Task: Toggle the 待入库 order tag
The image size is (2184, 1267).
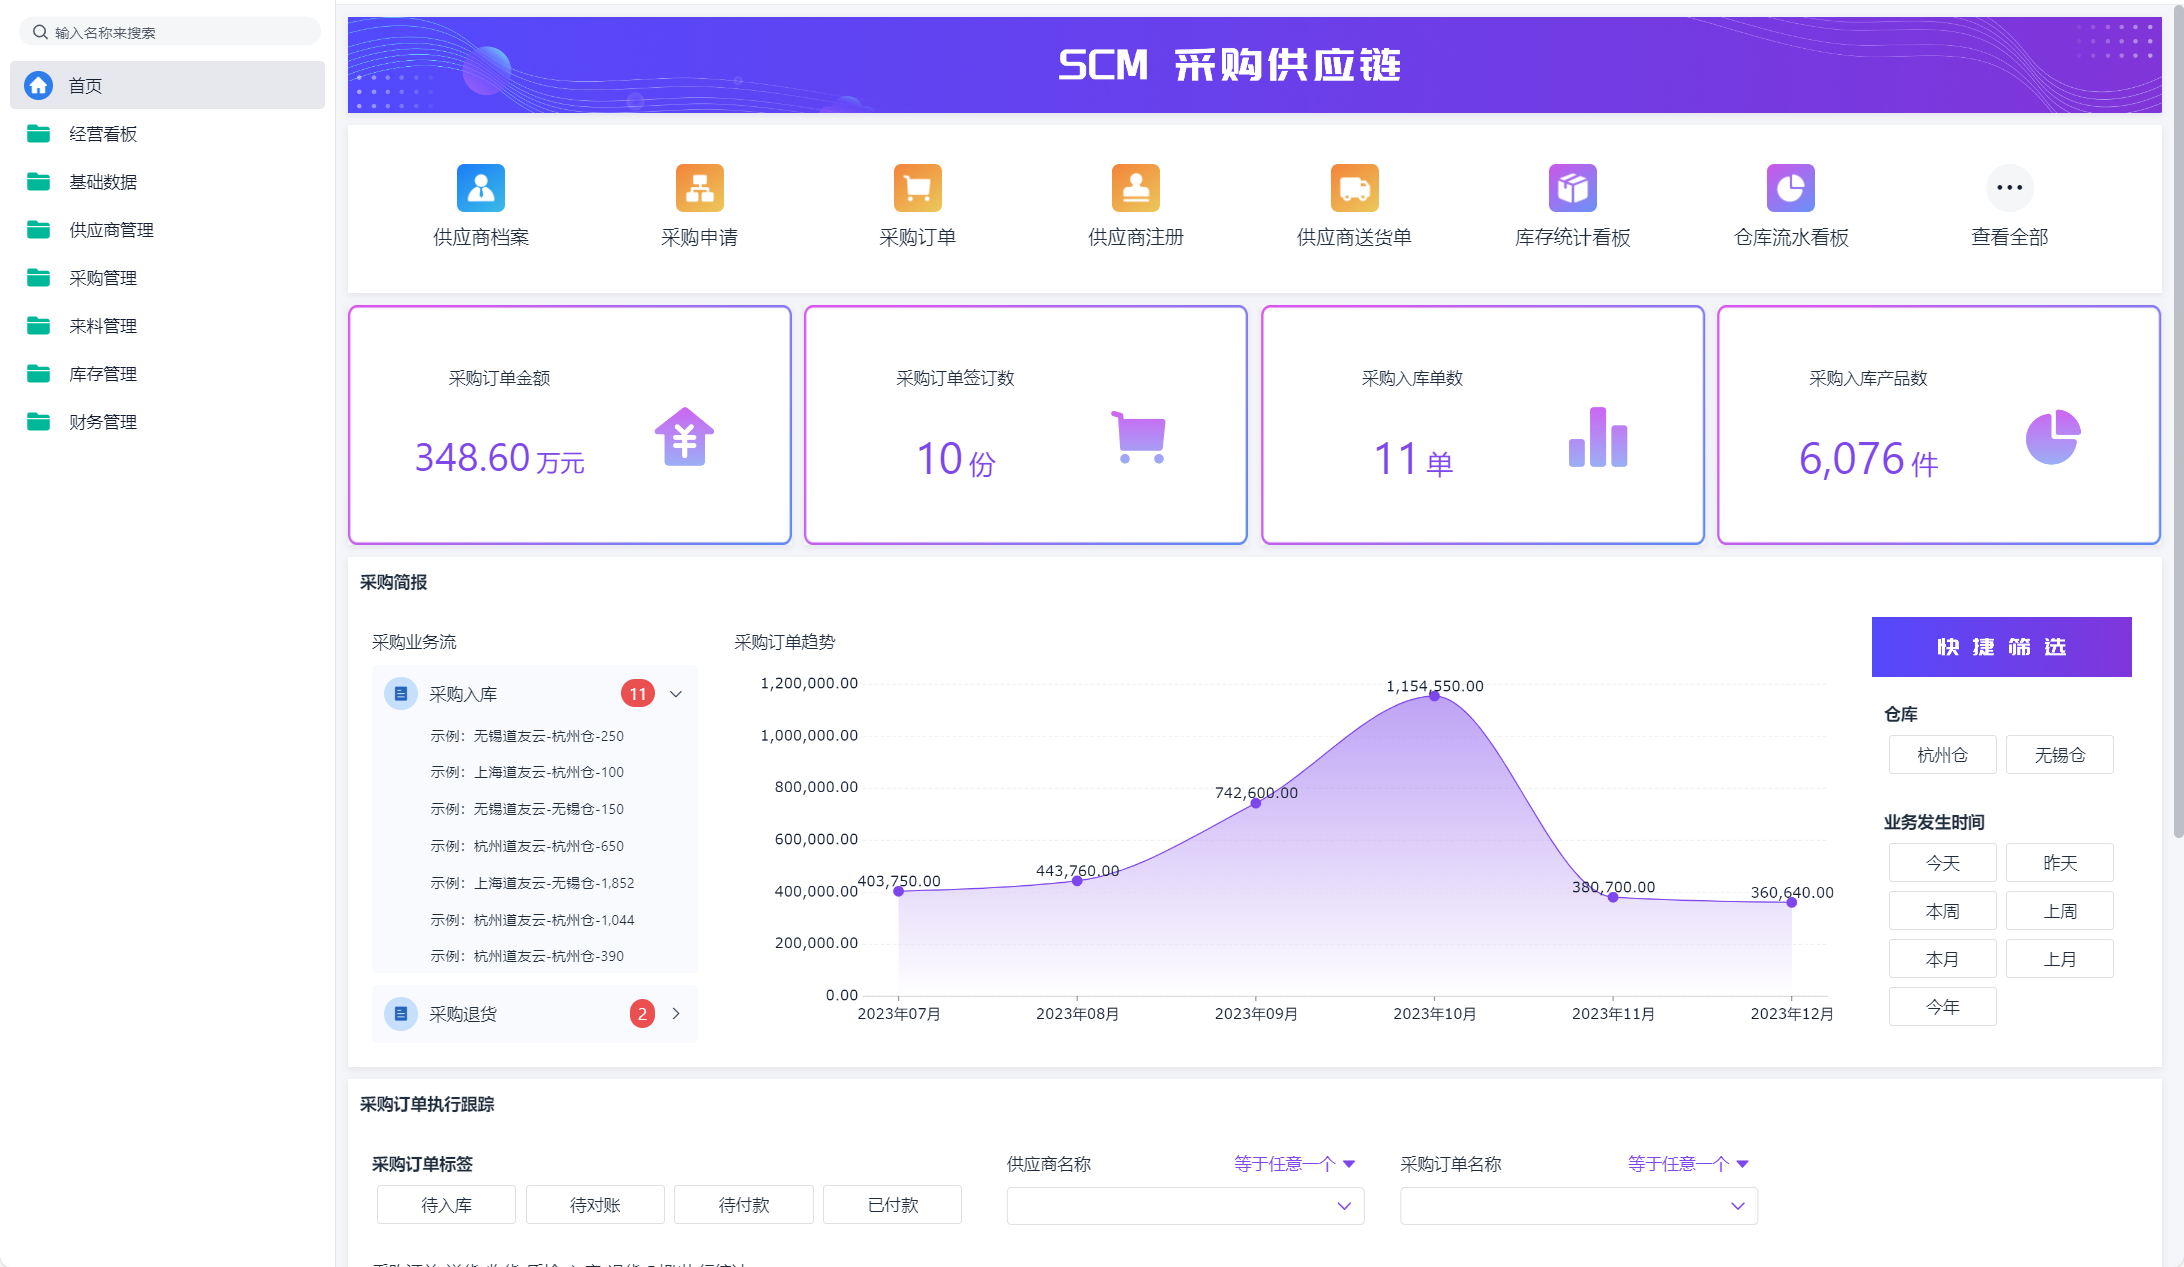Action: (446, 1205)
